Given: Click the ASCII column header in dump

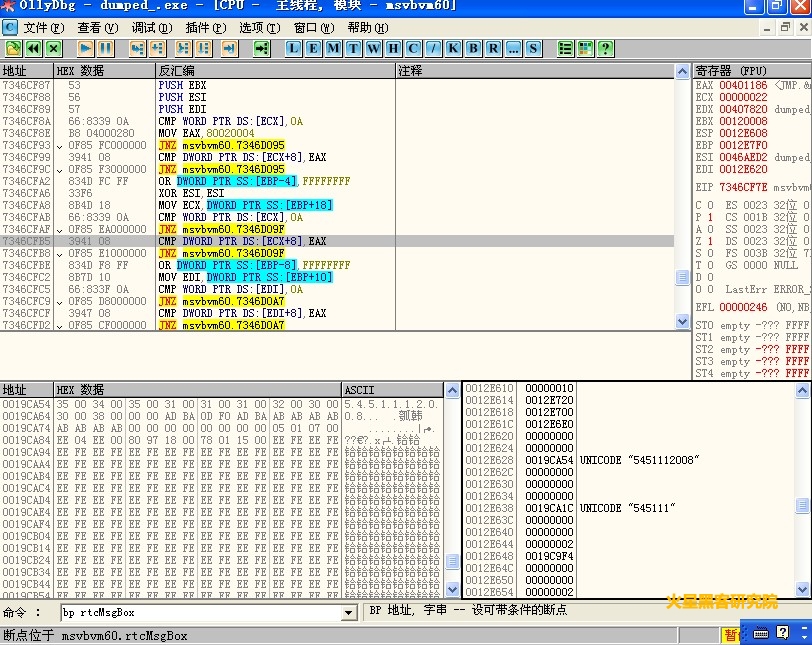Looking at the screenshot, I should pos(359,389).
